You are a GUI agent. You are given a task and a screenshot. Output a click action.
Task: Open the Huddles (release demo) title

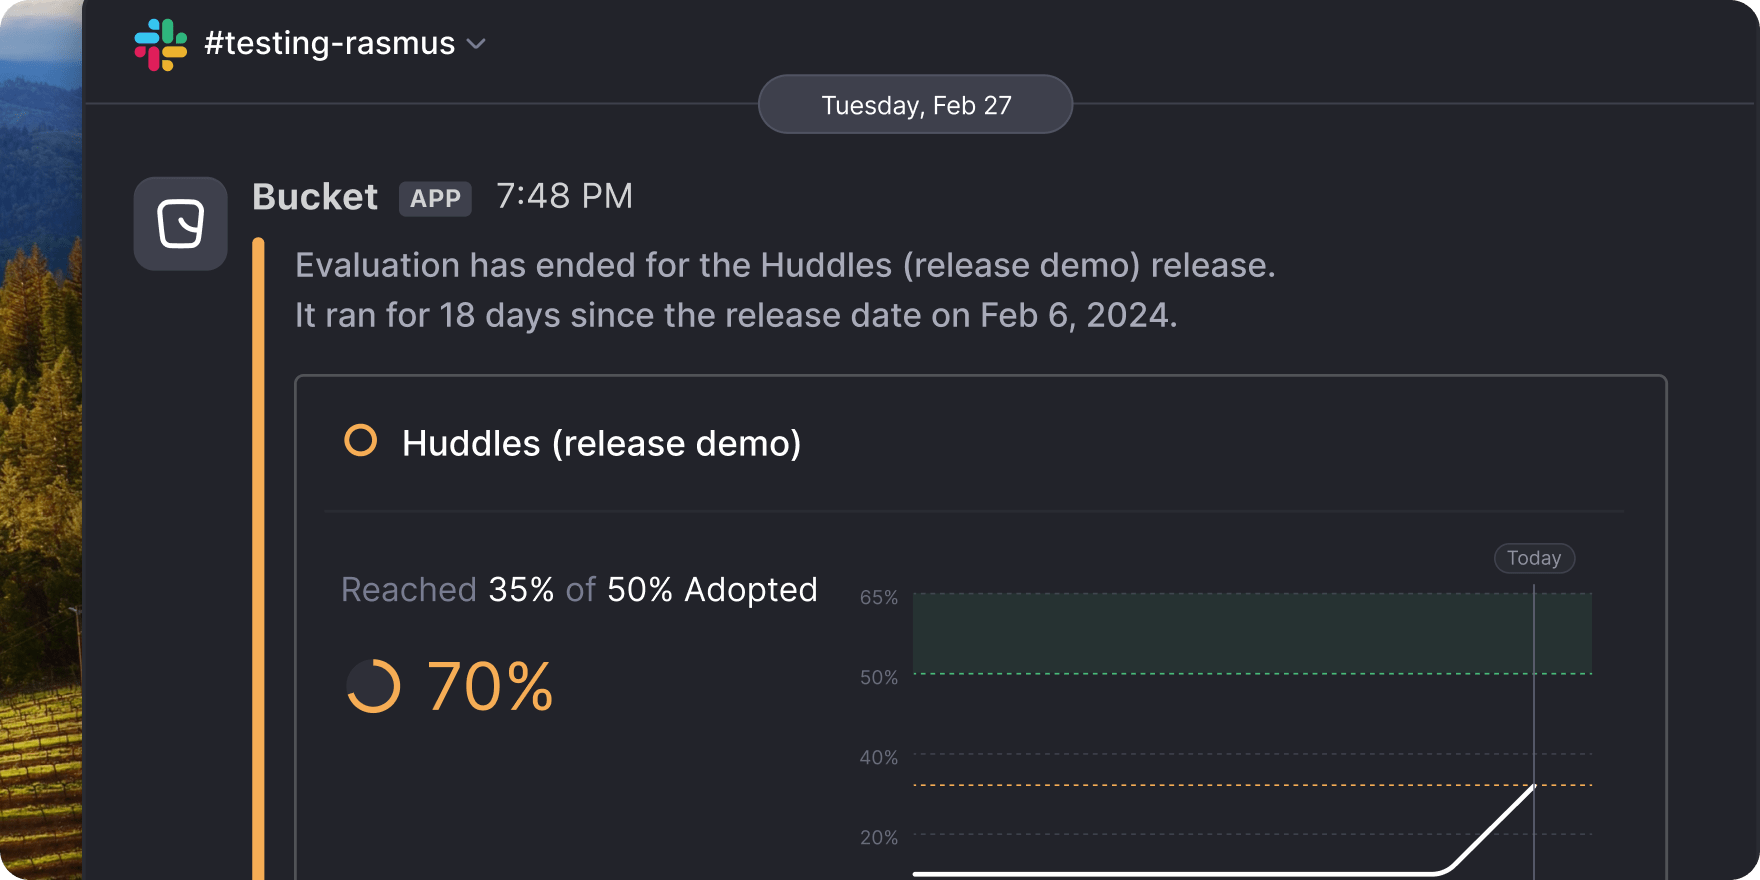click(x=602, y=443)
